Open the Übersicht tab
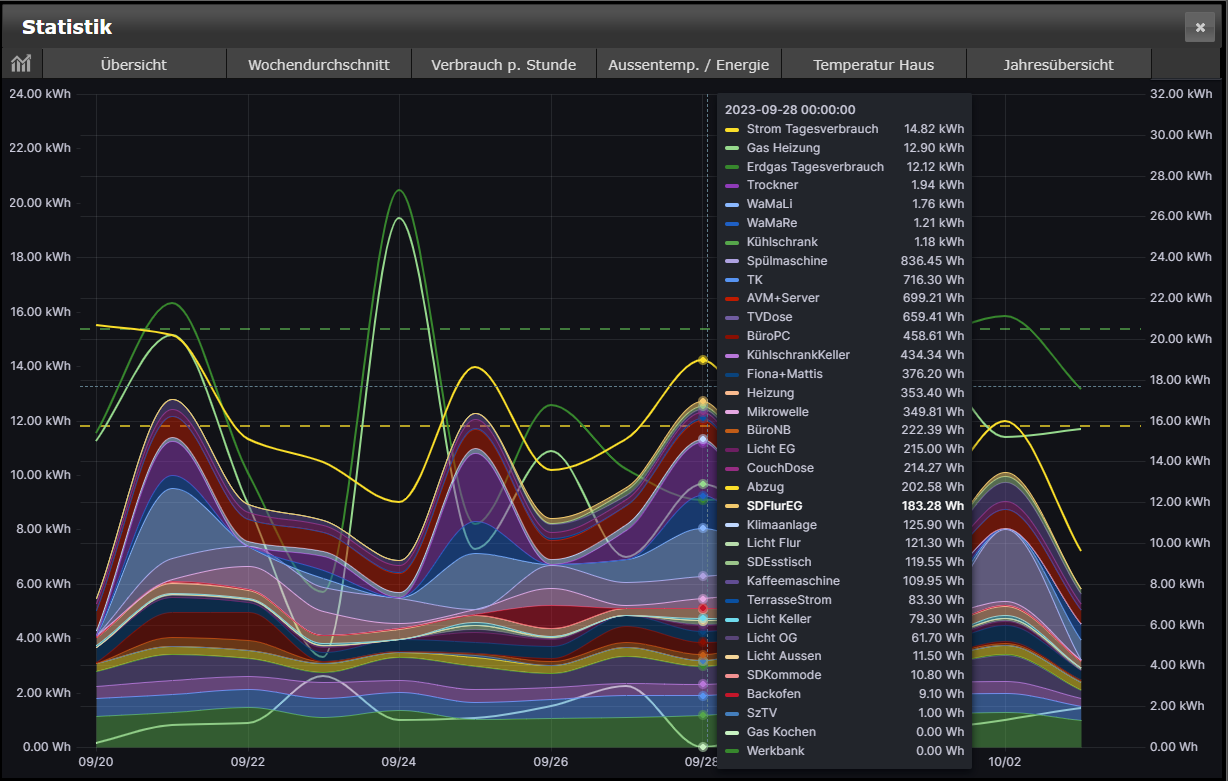 (134, 65)
